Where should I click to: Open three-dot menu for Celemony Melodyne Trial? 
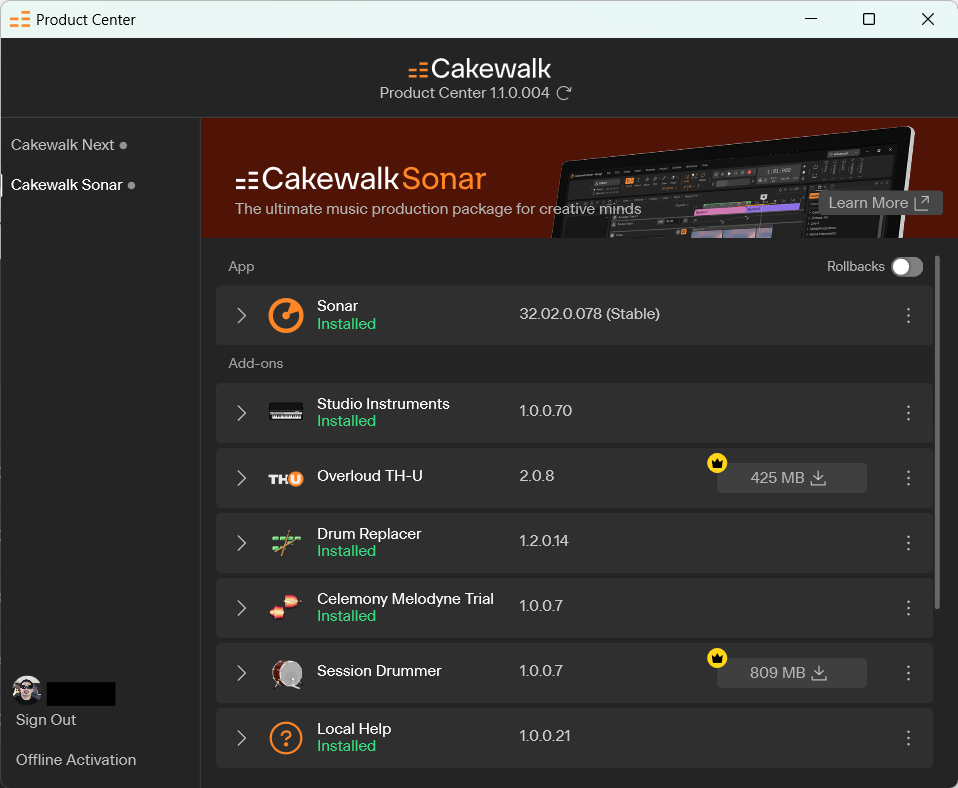[908, 608]
